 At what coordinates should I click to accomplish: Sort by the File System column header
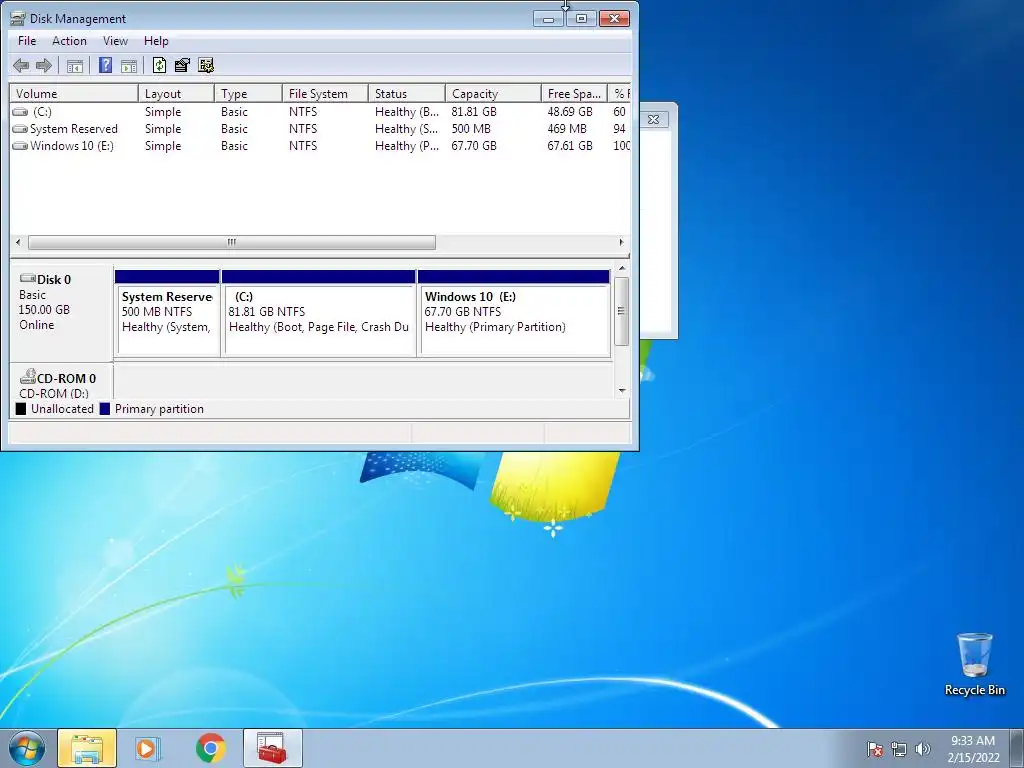[325, 93]
